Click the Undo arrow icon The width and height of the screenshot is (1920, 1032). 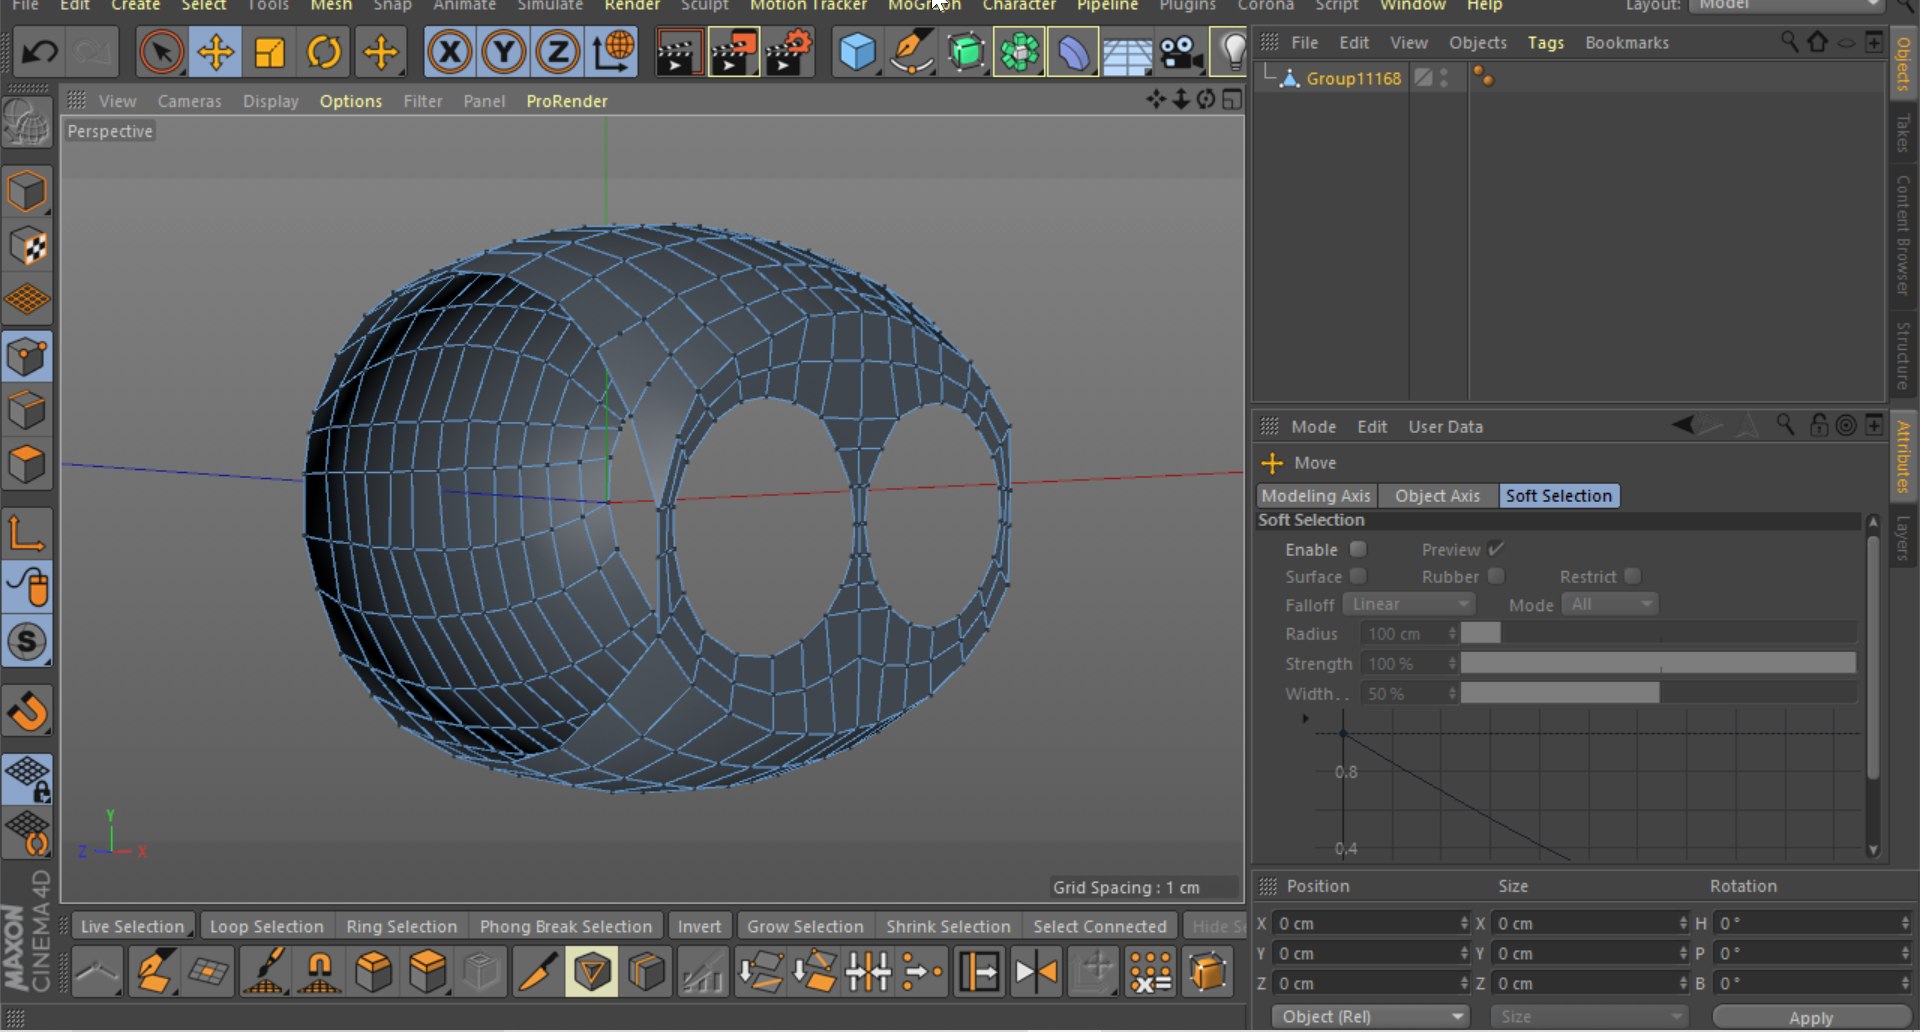coord(39,51)
